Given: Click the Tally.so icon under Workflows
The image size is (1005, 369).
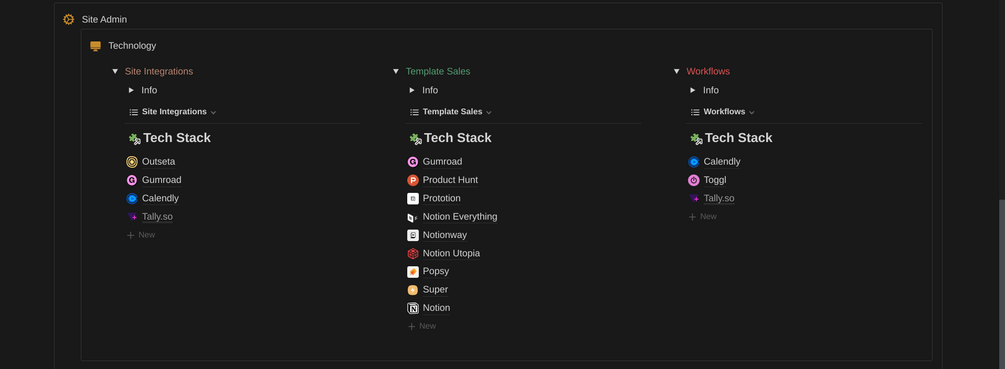Looking at the screenshot, I should coord(694,199).
